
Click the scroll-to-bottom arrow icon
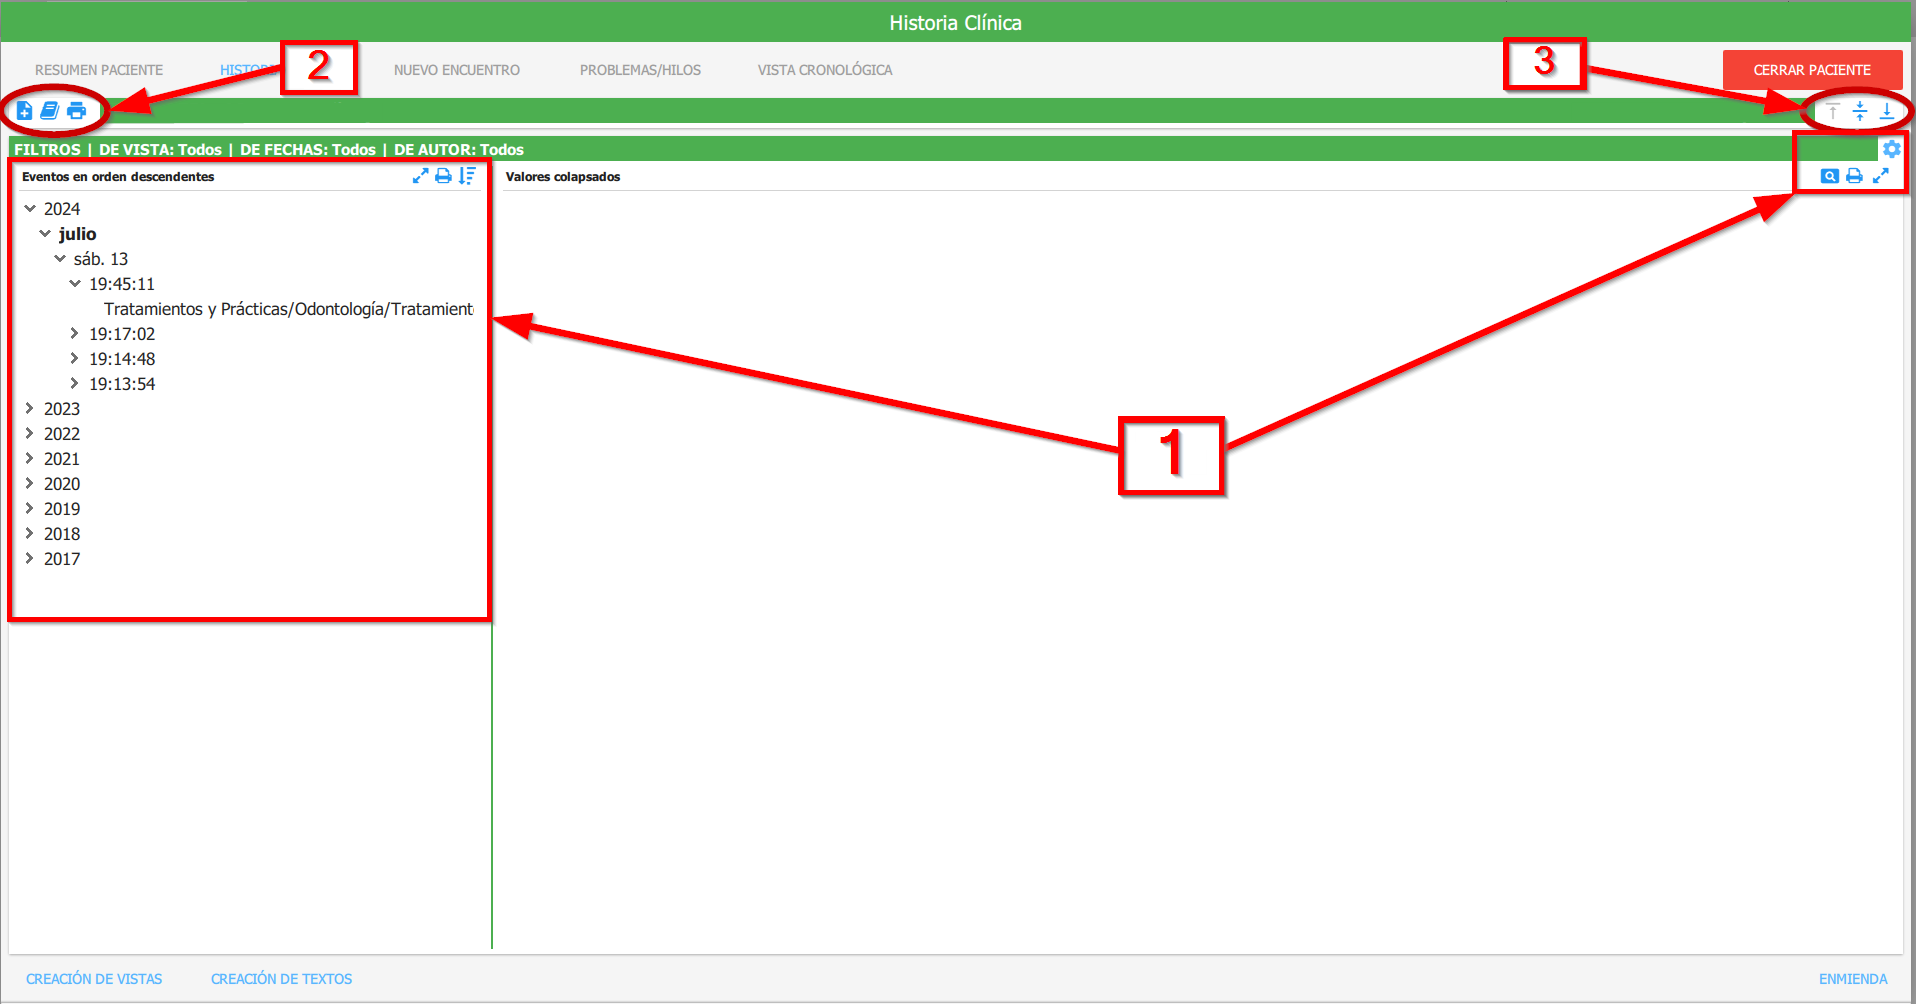coord(1886,111)
